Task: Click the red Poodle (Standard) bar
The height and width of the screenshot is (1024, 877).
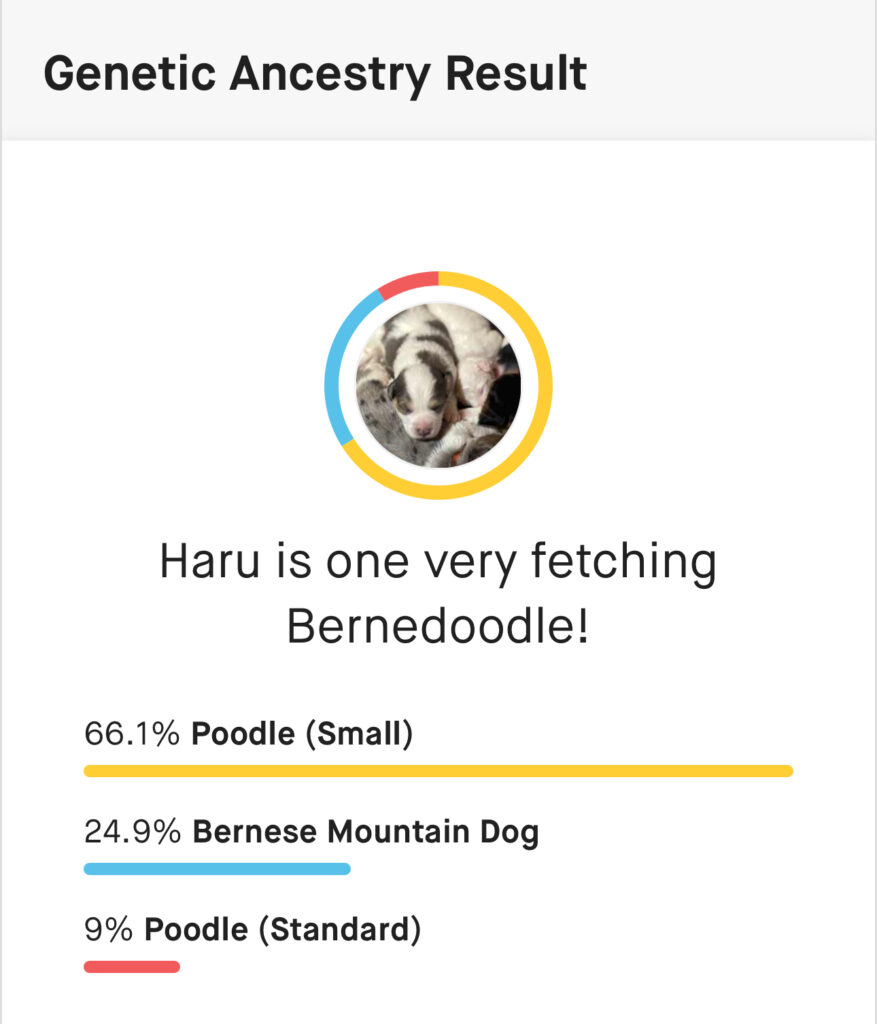Action: click(x=132, y=967)
